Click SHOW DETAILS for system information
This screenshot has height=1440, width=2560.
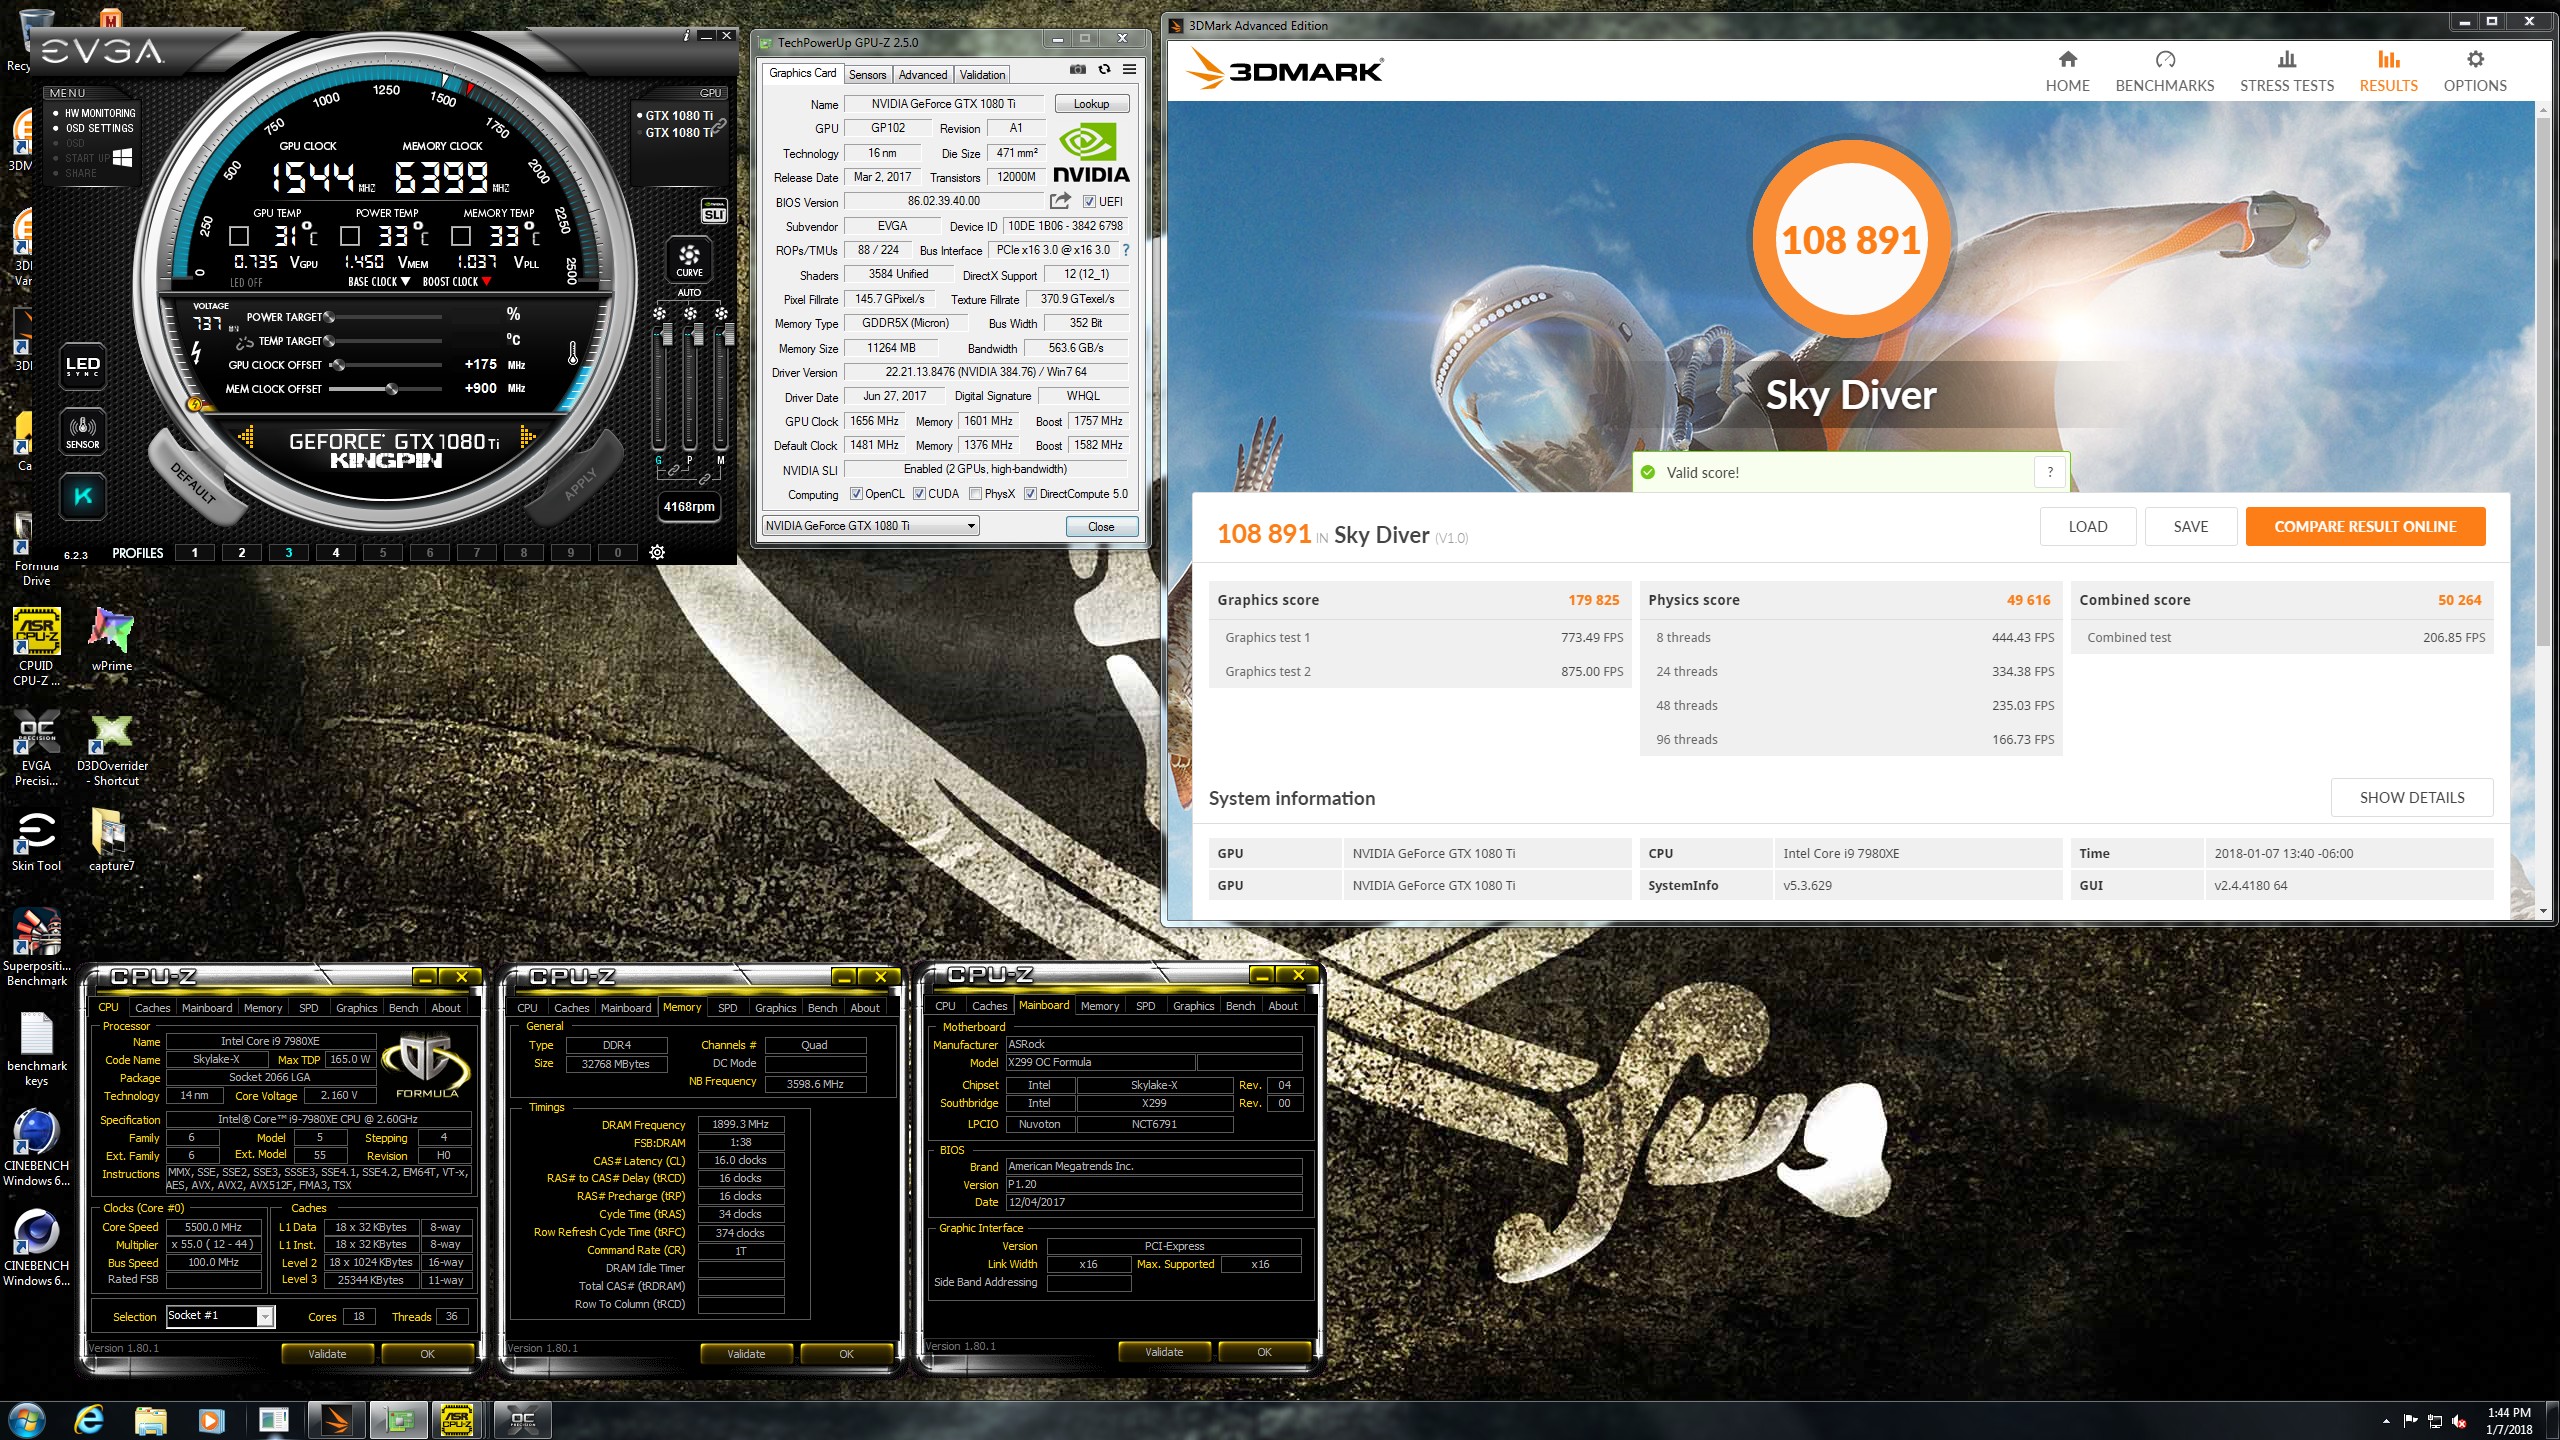[2411, 798]
